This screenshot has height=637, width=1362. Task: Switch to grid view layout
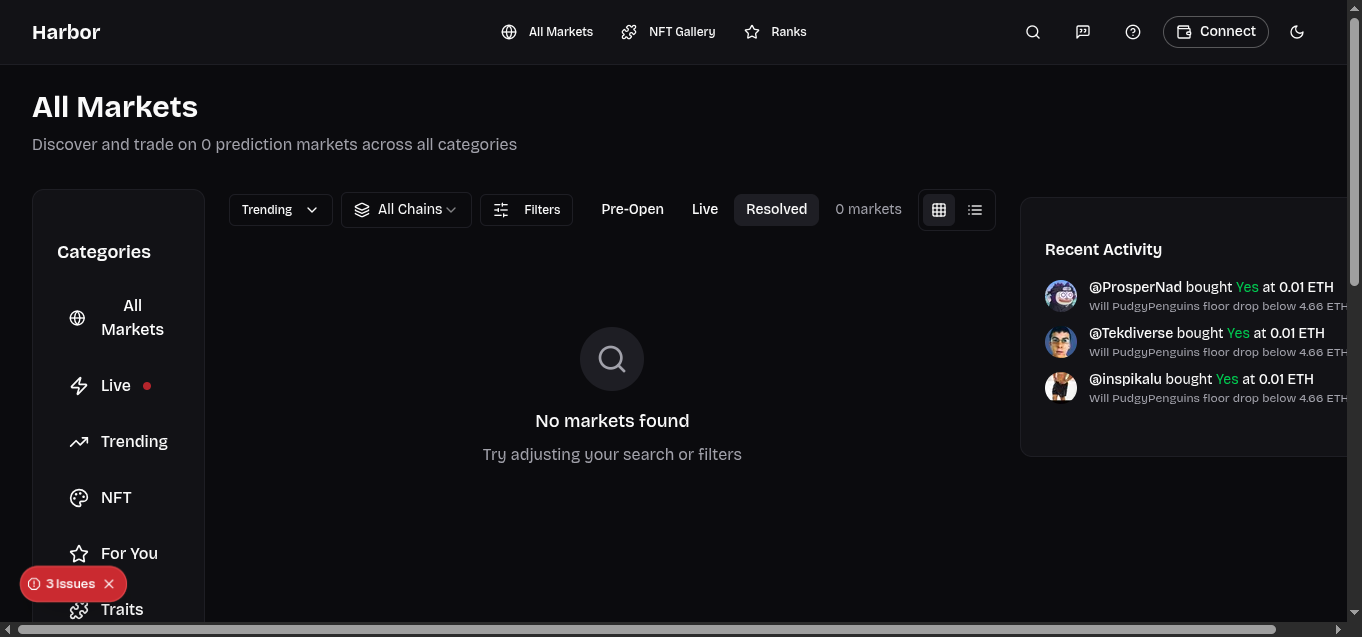click(x=938, y=209)
